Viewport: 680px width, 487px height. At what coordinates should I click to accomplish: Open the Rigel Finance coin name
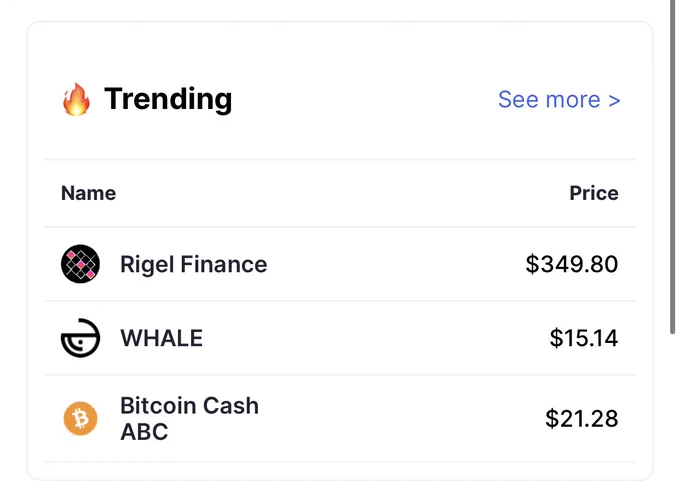[193, 264]
